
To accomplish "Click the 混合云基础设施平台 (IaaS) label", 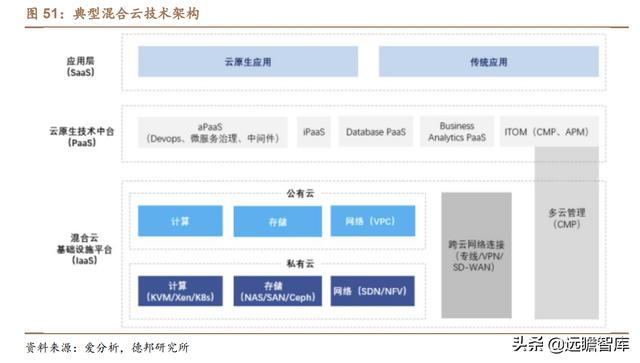I will (84, 249).
